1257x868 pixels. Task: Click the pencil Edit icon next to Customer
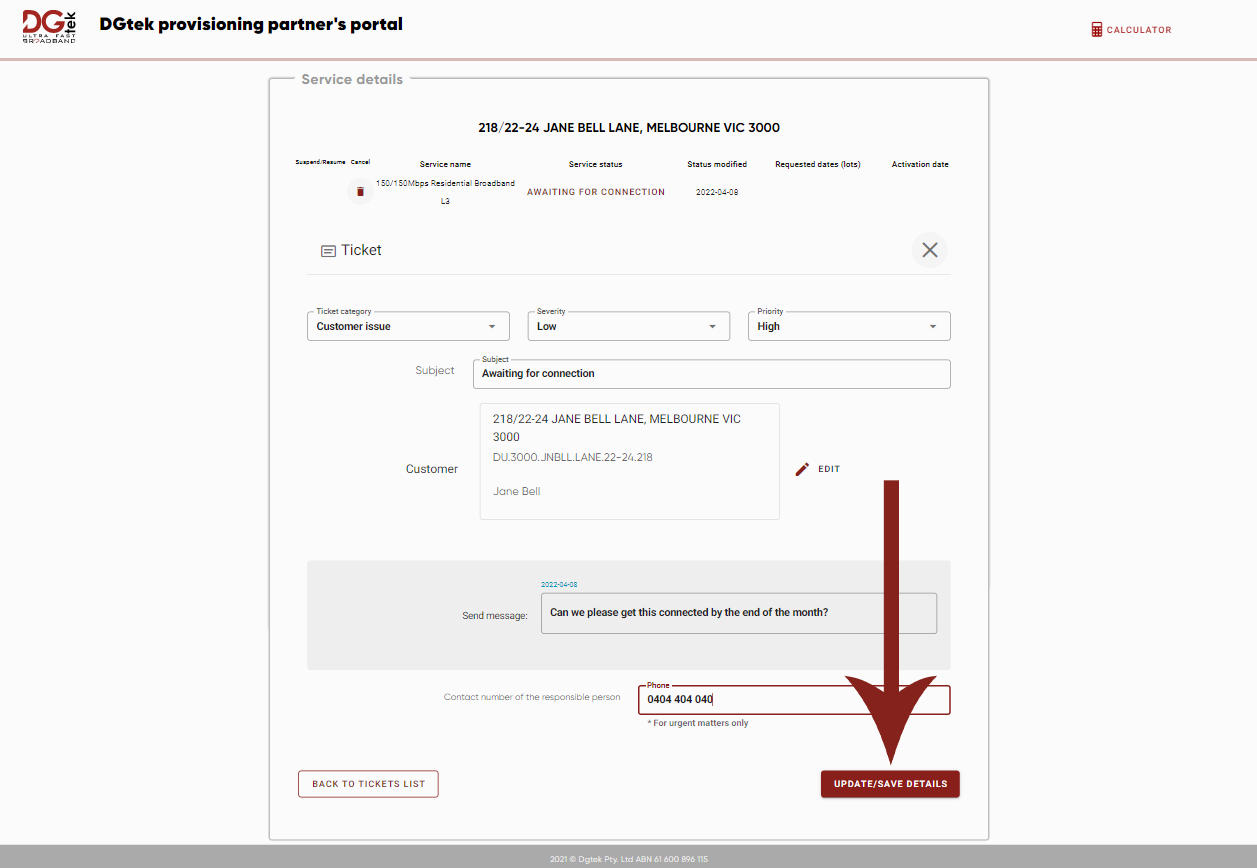pyautogui.click(x=802, y=468)
